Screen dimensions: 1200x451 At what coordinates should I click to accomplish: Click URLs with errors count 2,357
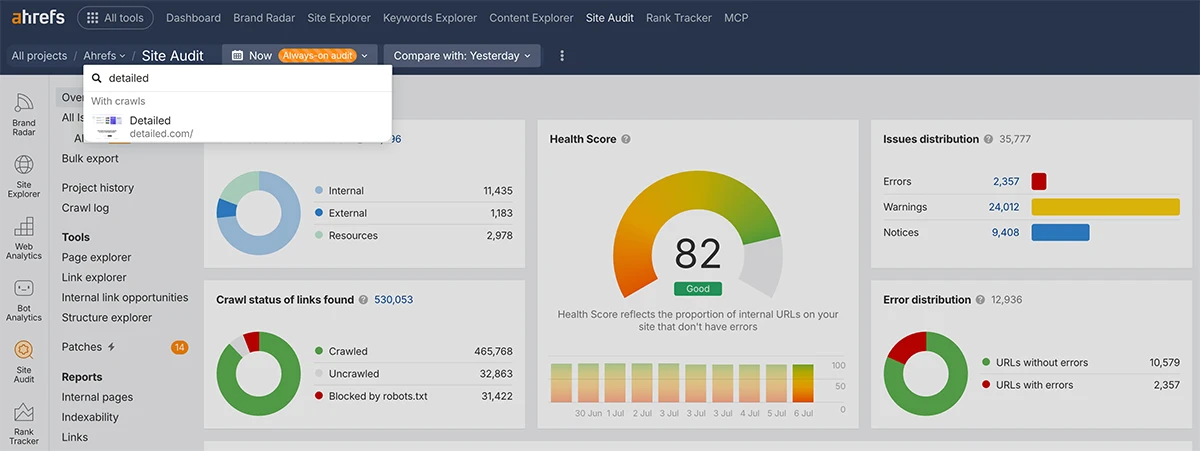[1167, 385]
